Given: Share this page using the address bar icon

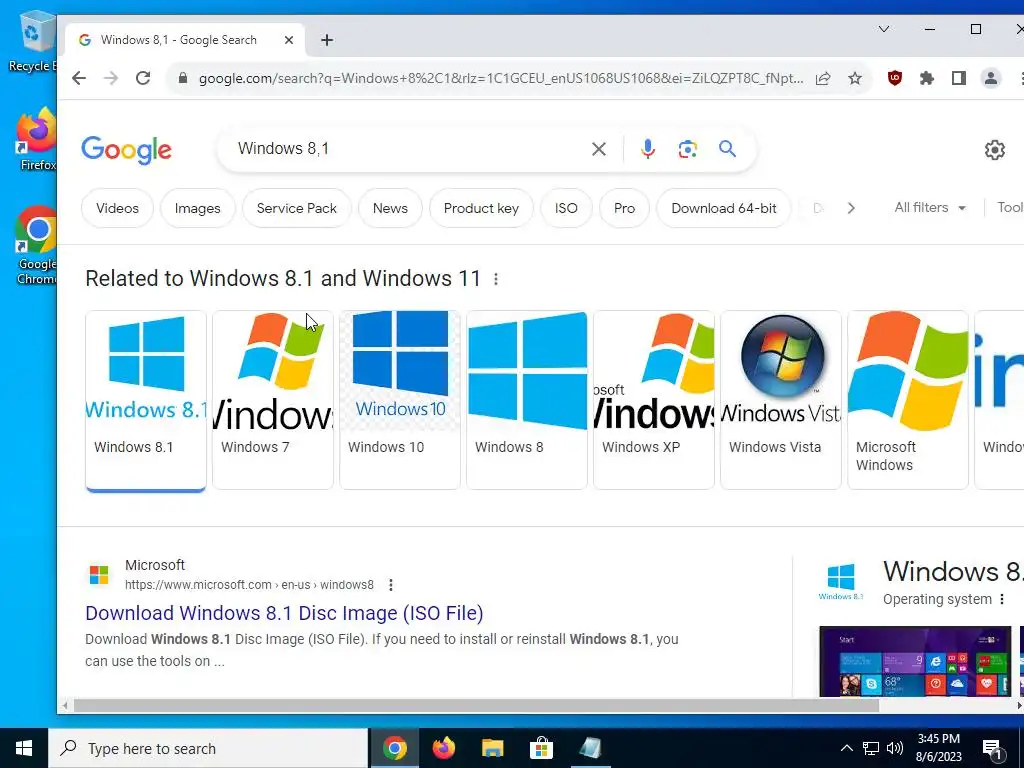Looking at the screenshot, I should [x=823, y=78].
